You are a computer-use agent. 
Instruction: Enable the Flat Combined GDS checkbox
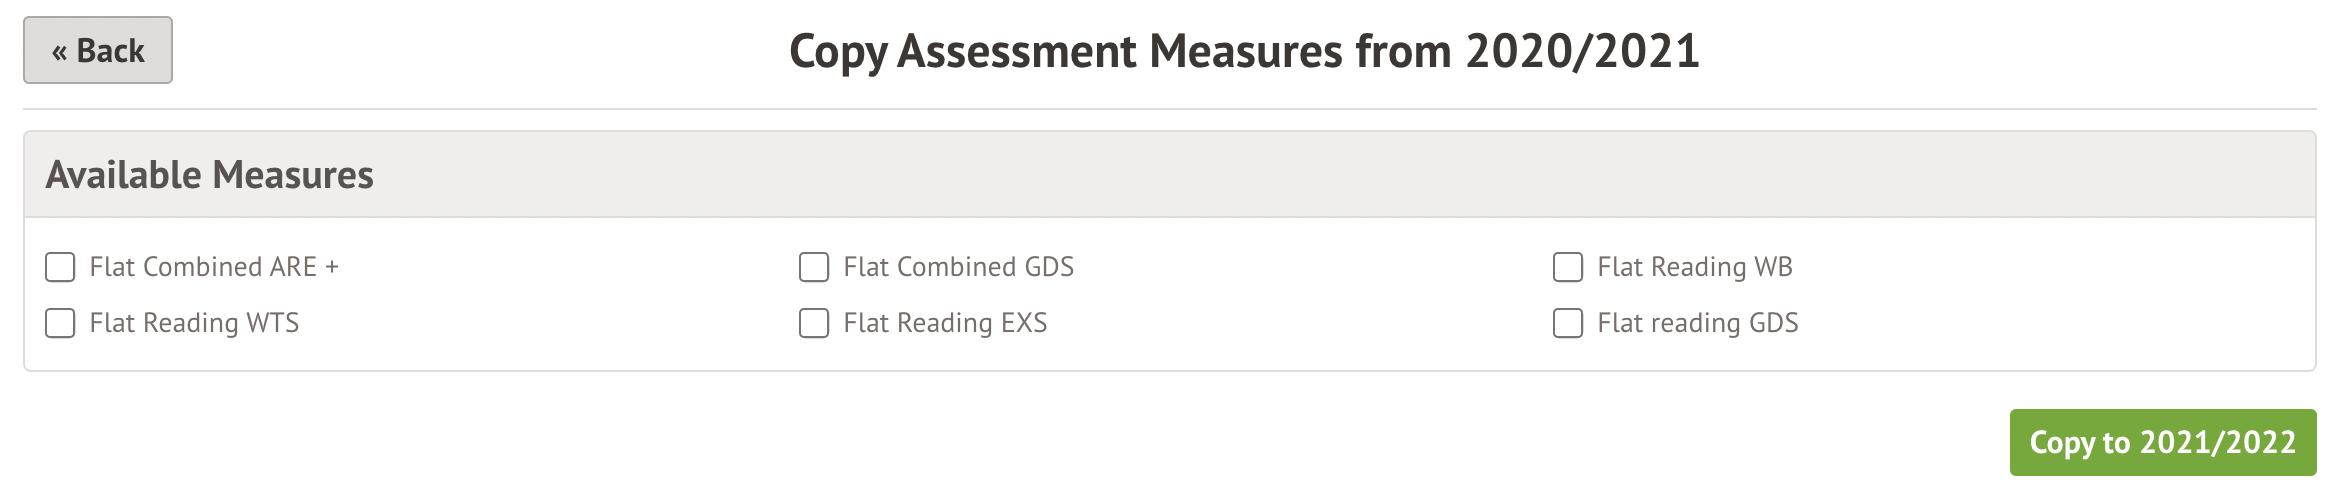point(814,267)
